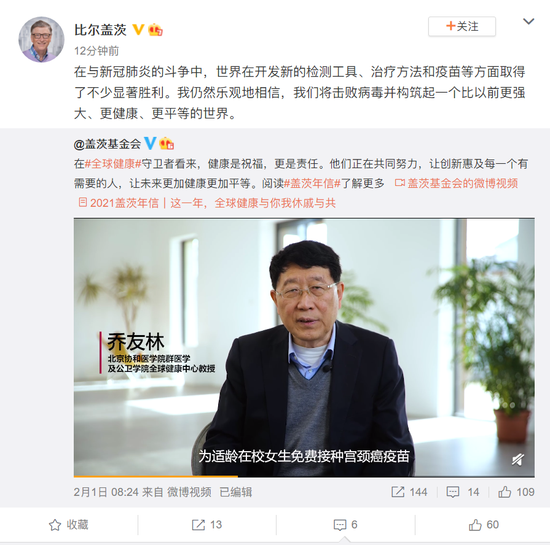
Task: Click the +关注 follow button
Action: tap(462, 26)
